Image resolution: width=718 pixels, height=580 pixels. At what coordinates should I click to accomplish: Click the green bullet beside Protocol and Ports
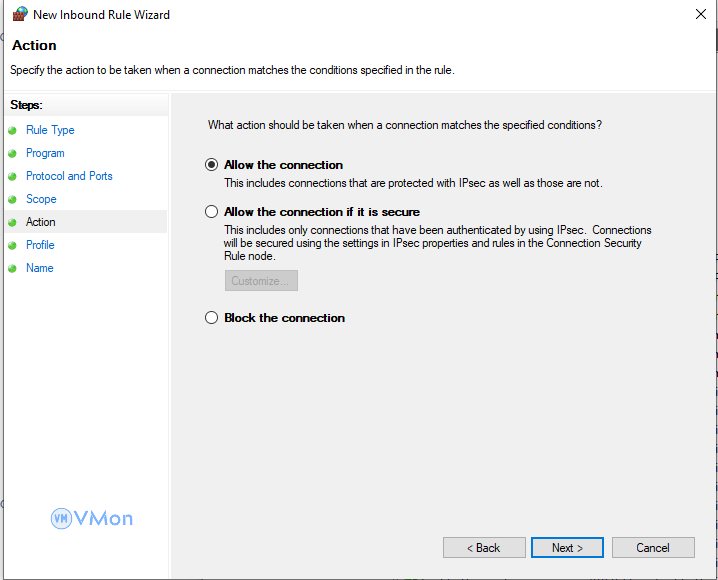pos(13,176)
